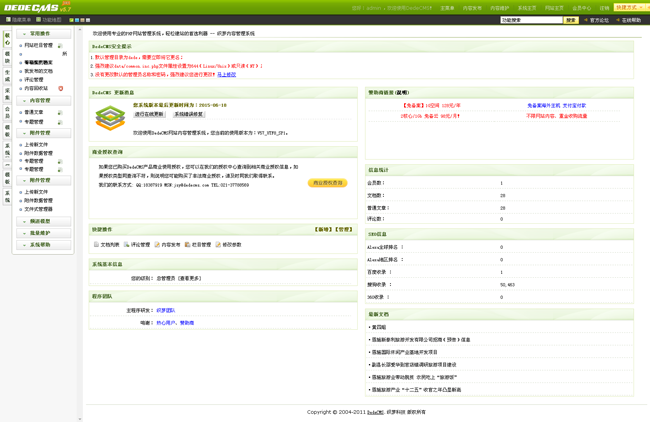Go to 网站主页 in top navigation
This screenshot has width=650, height=422.
coord(554,8)
